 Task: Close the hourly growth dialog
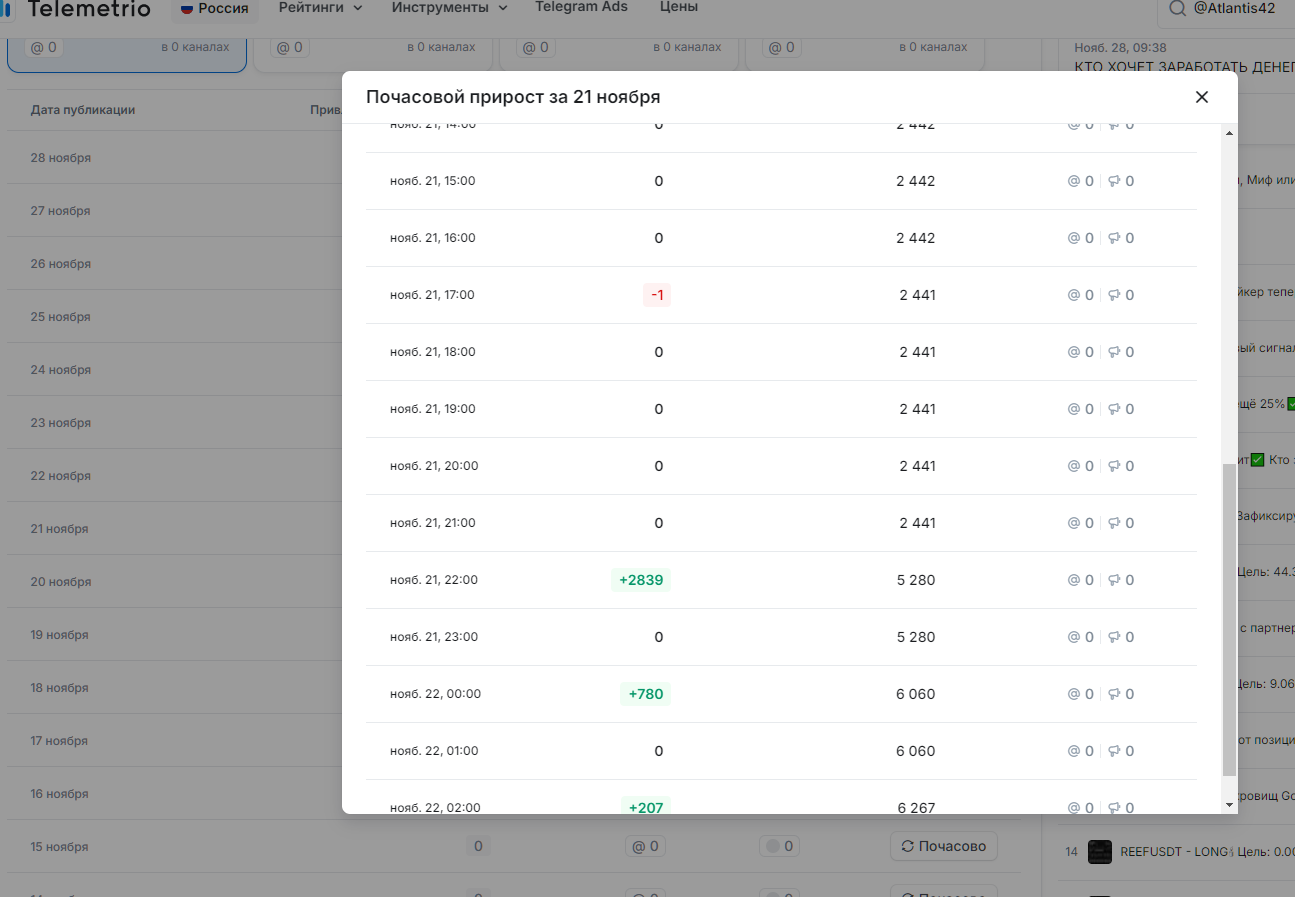[1202, 97]
